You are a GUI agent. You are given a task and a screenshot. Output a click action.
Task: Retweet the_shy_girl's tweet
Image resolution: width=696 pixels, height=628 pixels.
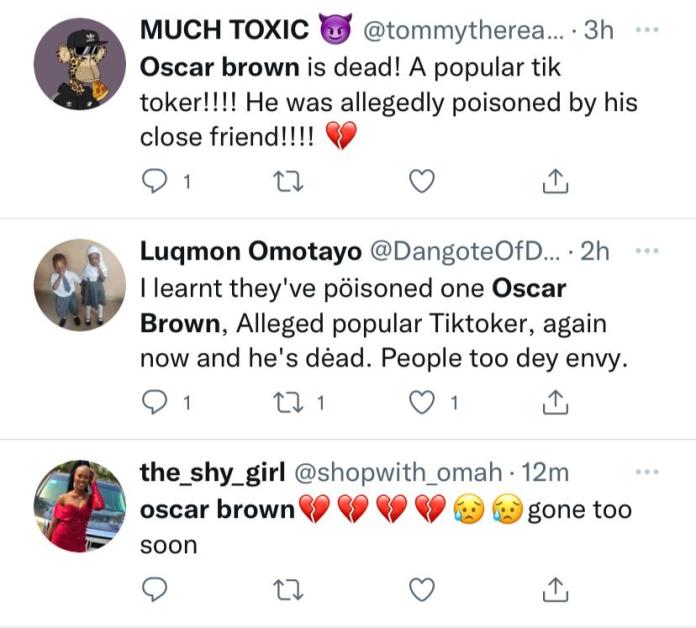[x=288, y=590]
